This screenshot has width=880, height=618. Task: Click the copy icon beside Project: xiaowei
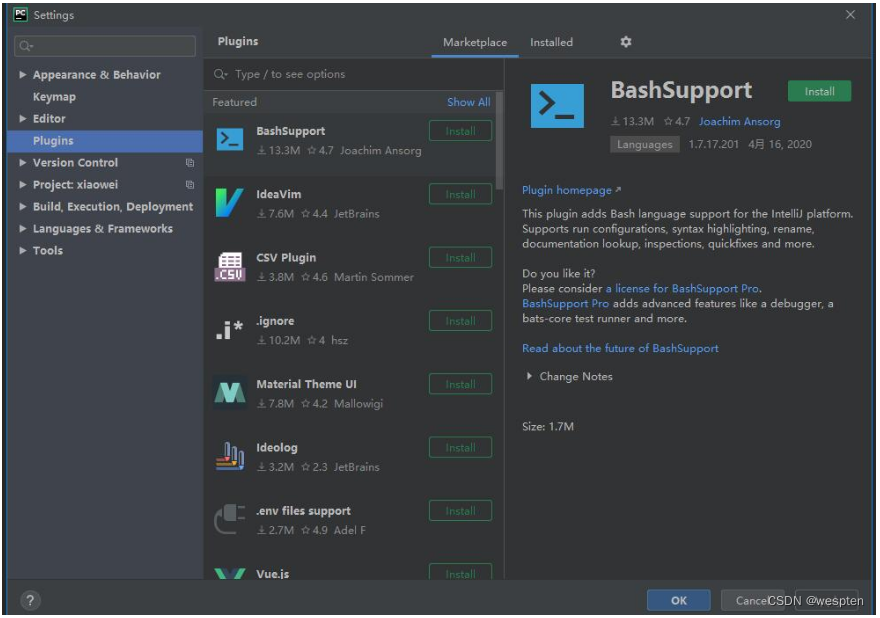190,185
